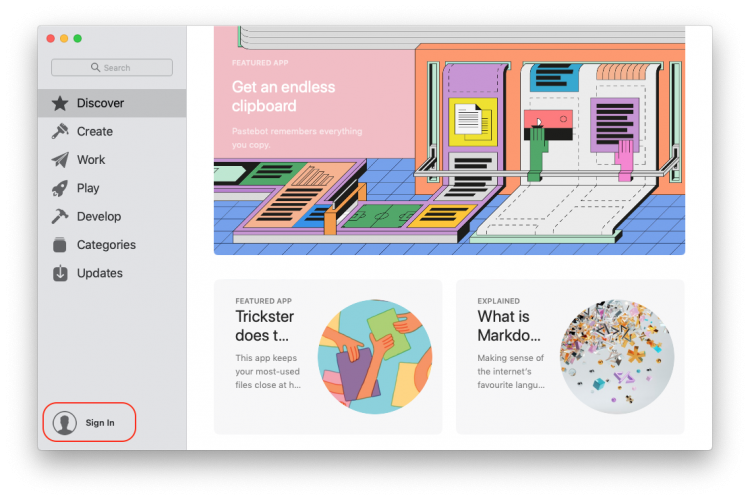Viewport: 750px width, 500px height.
Task: Click the Trickster hands-and-files circular artwork
Action: click(375, 356)
